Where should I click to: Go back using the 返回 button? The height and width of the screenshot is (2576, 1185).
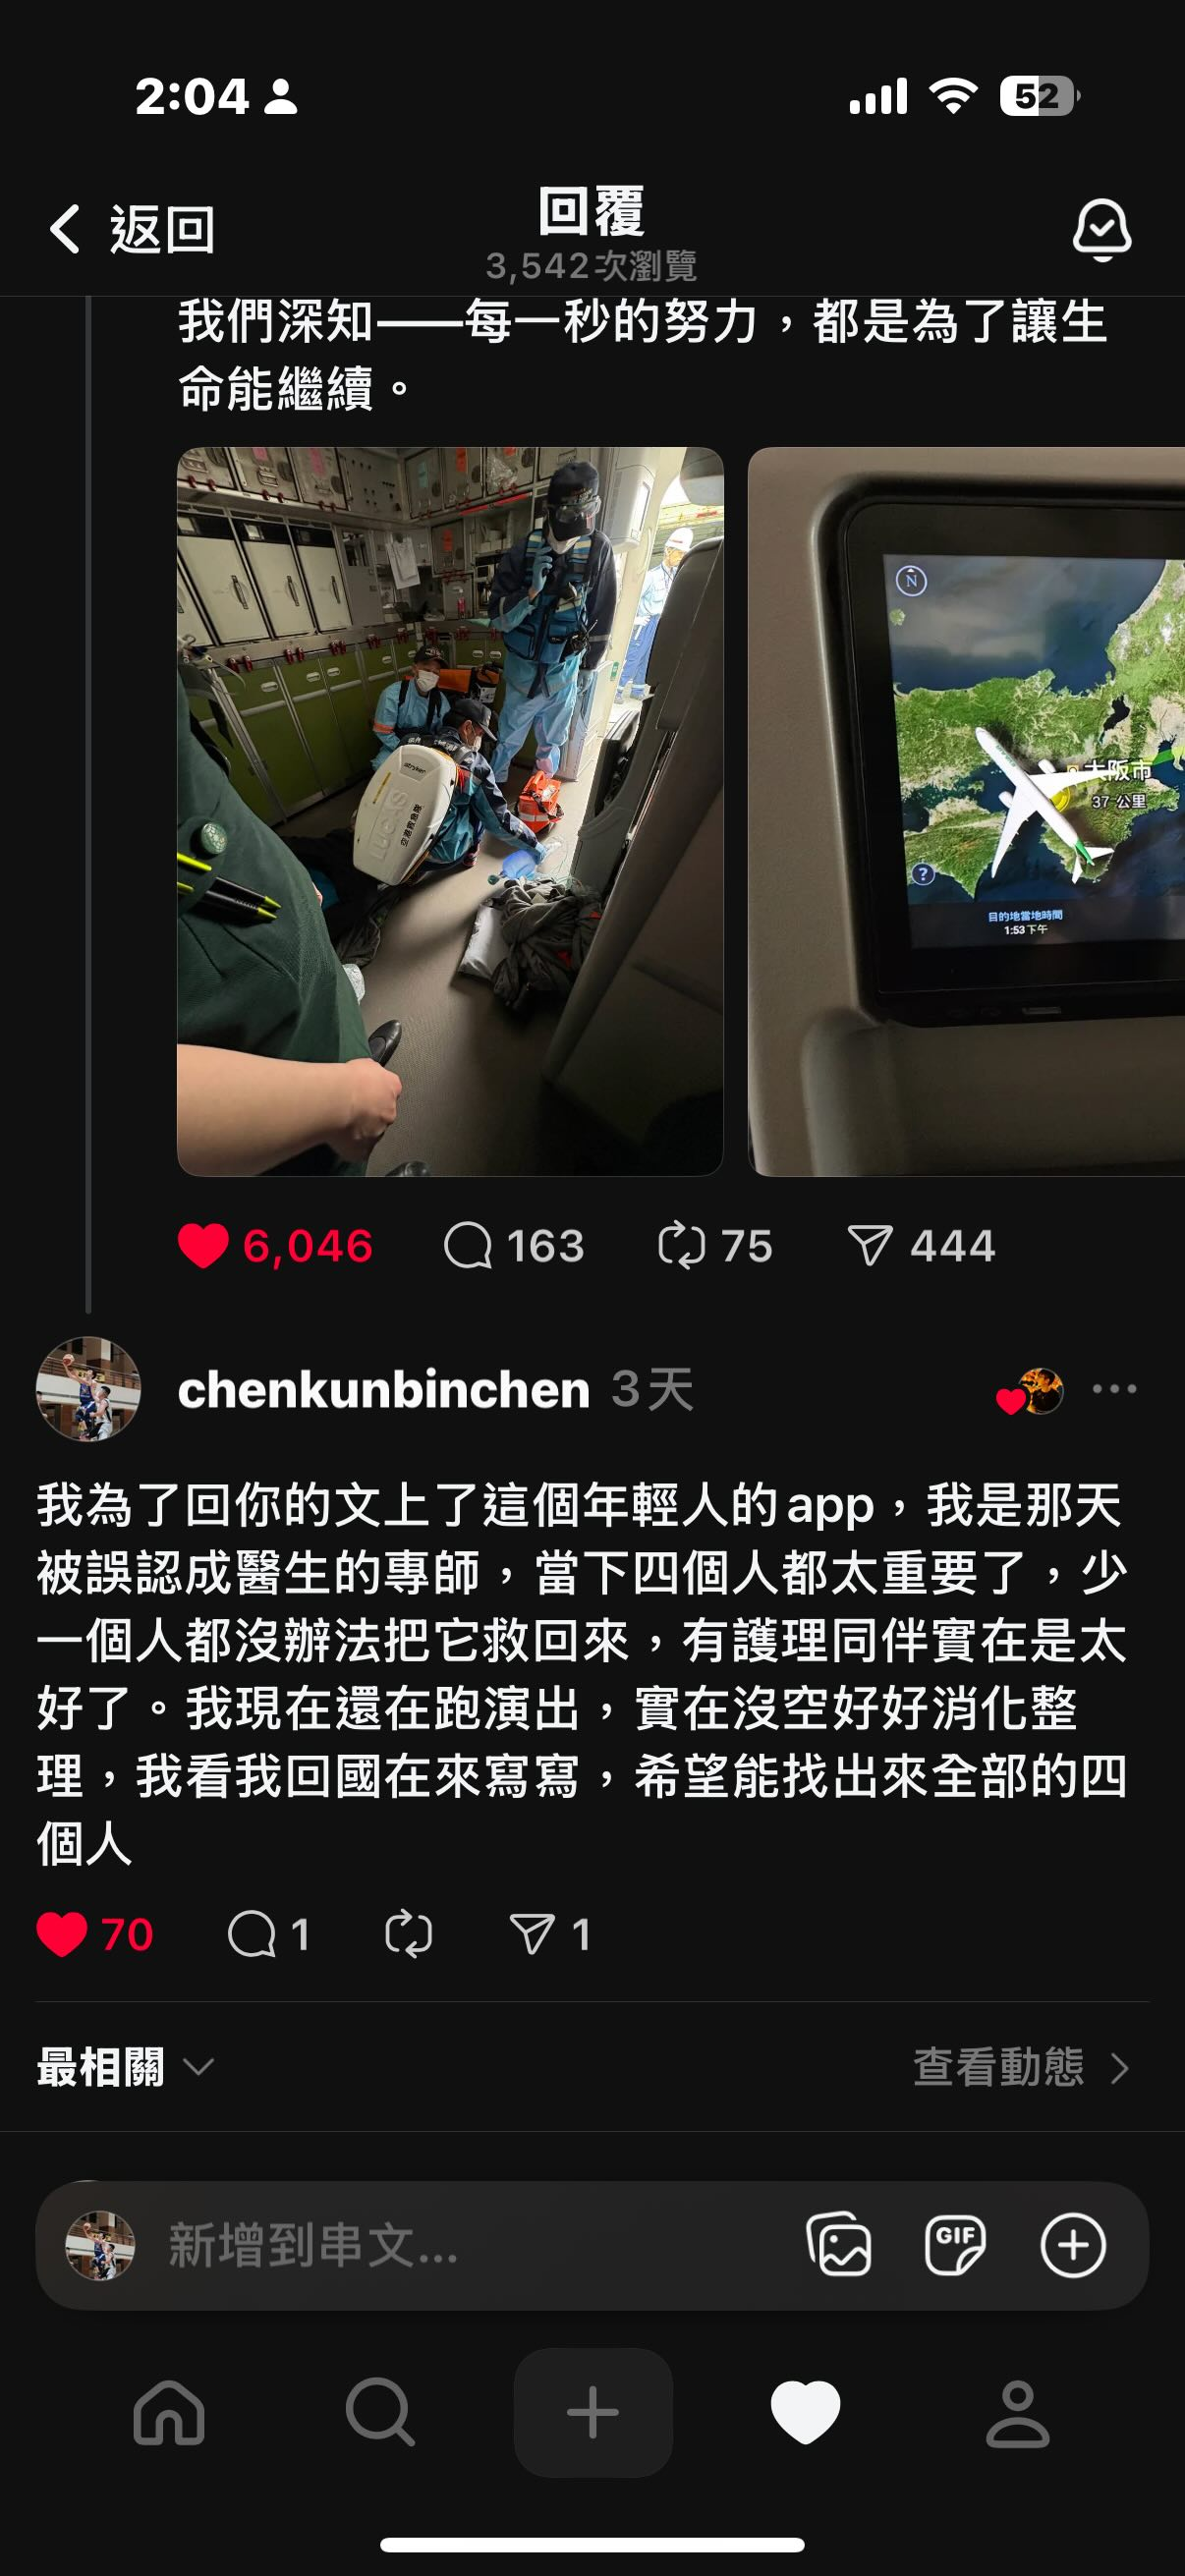[132, 229]
